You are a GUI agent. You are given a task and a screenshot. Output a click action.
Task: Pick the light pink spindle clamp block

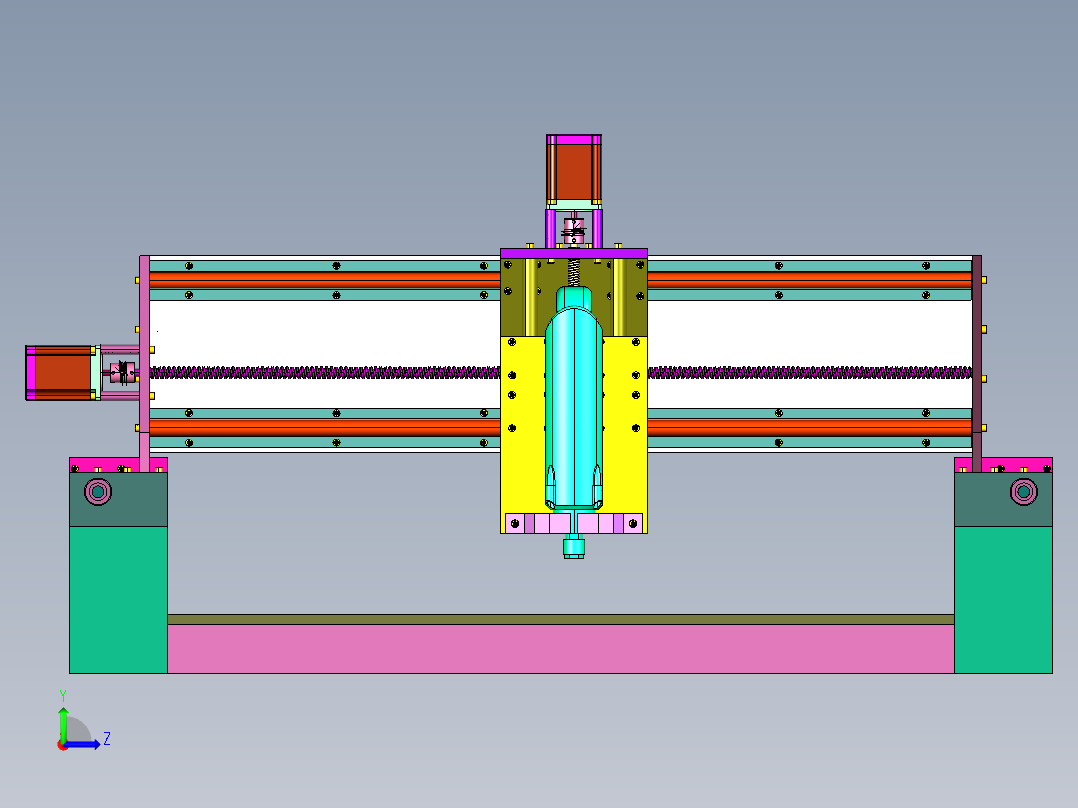(x=574, y=523)
